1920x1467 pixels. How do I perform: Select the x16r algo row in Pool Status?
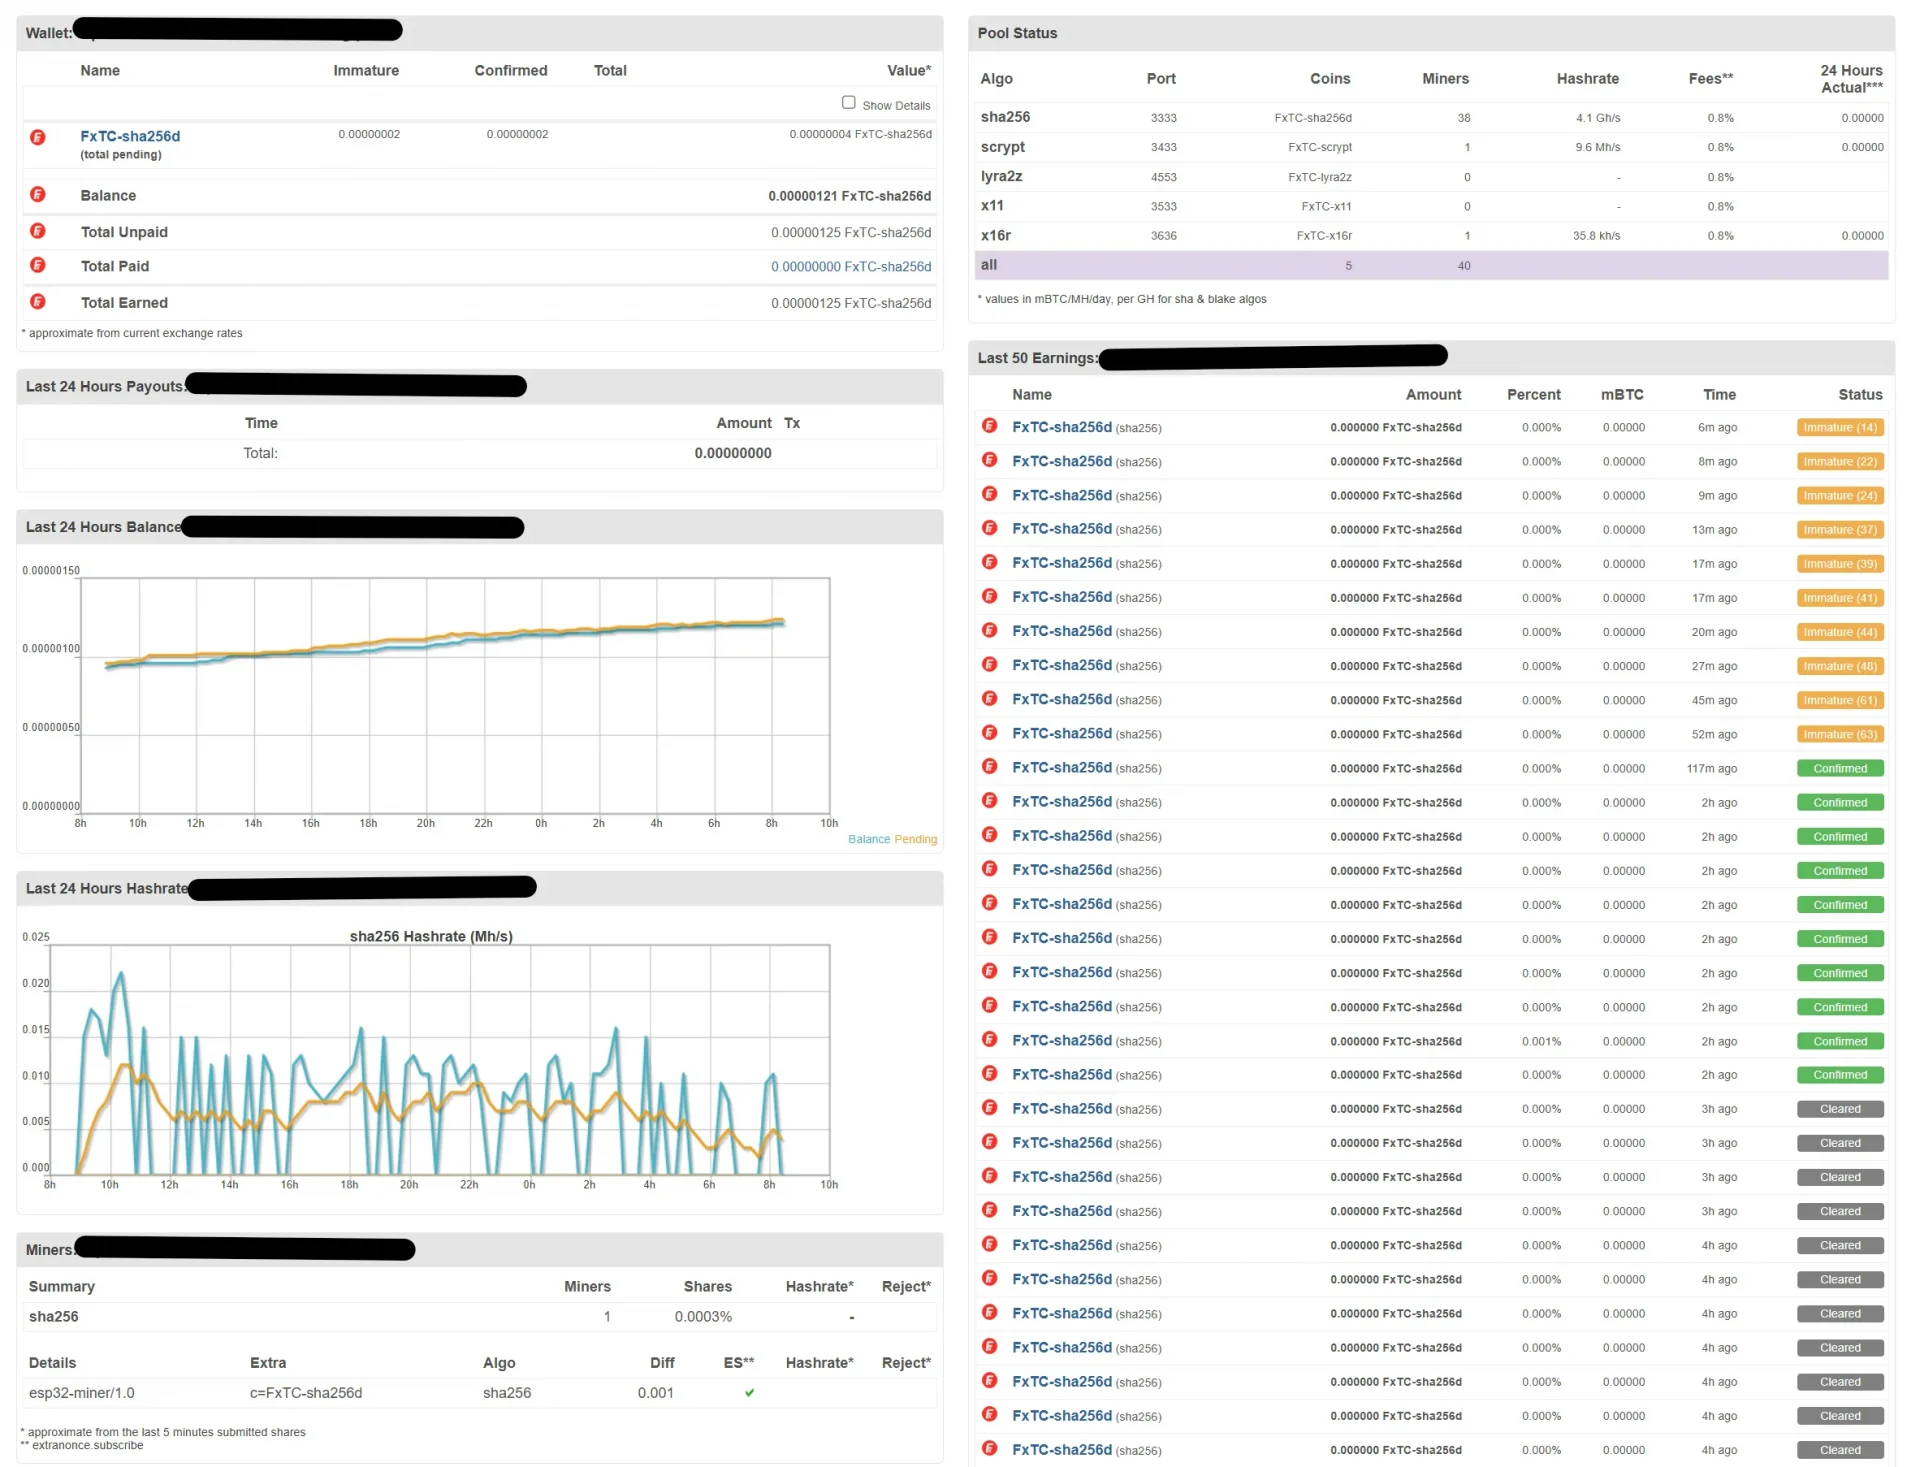995,236
